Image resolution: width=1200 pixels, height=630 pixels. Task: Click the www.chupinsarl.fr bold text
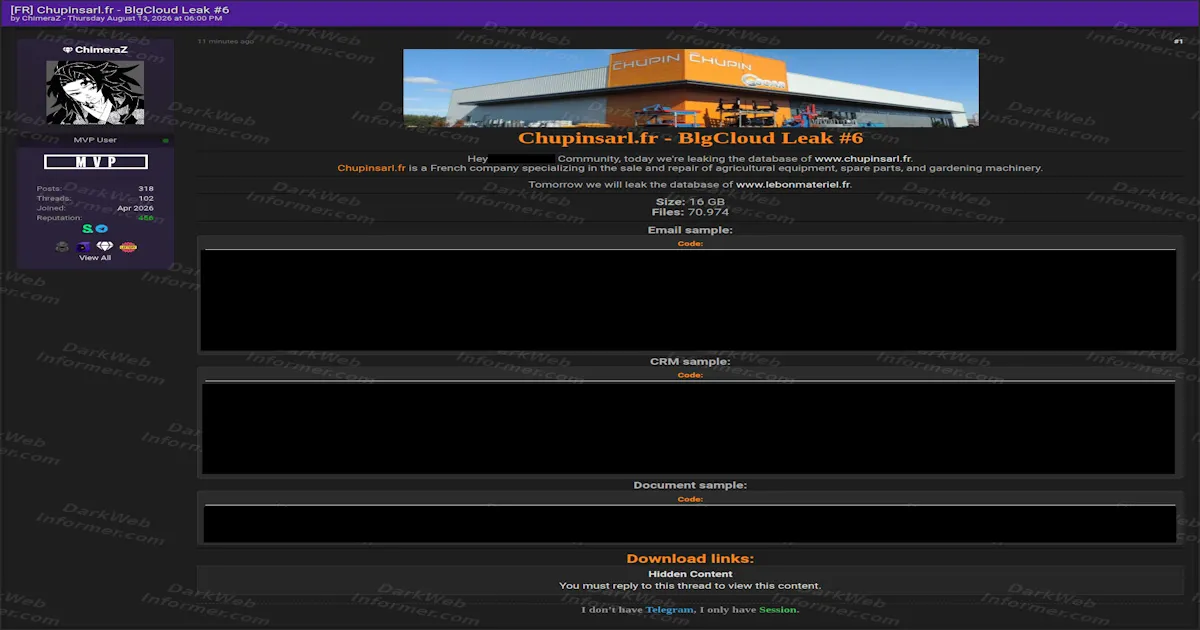pyautogui.click(x=863, y=159)
